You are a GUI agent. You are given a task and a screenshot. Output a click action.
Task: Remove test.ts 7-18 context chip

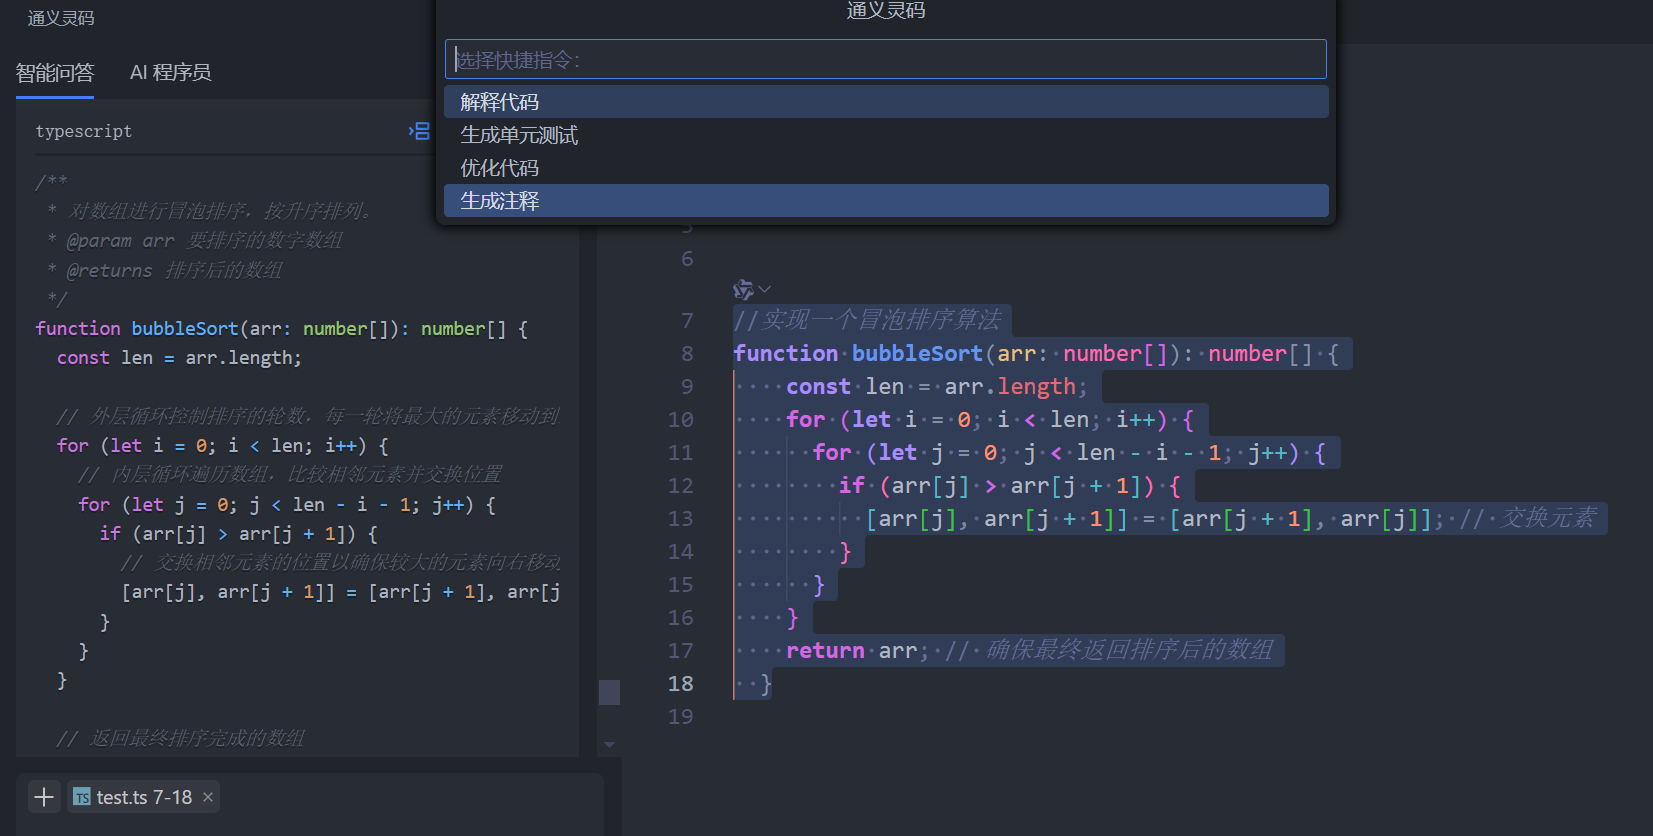(208, 797)
